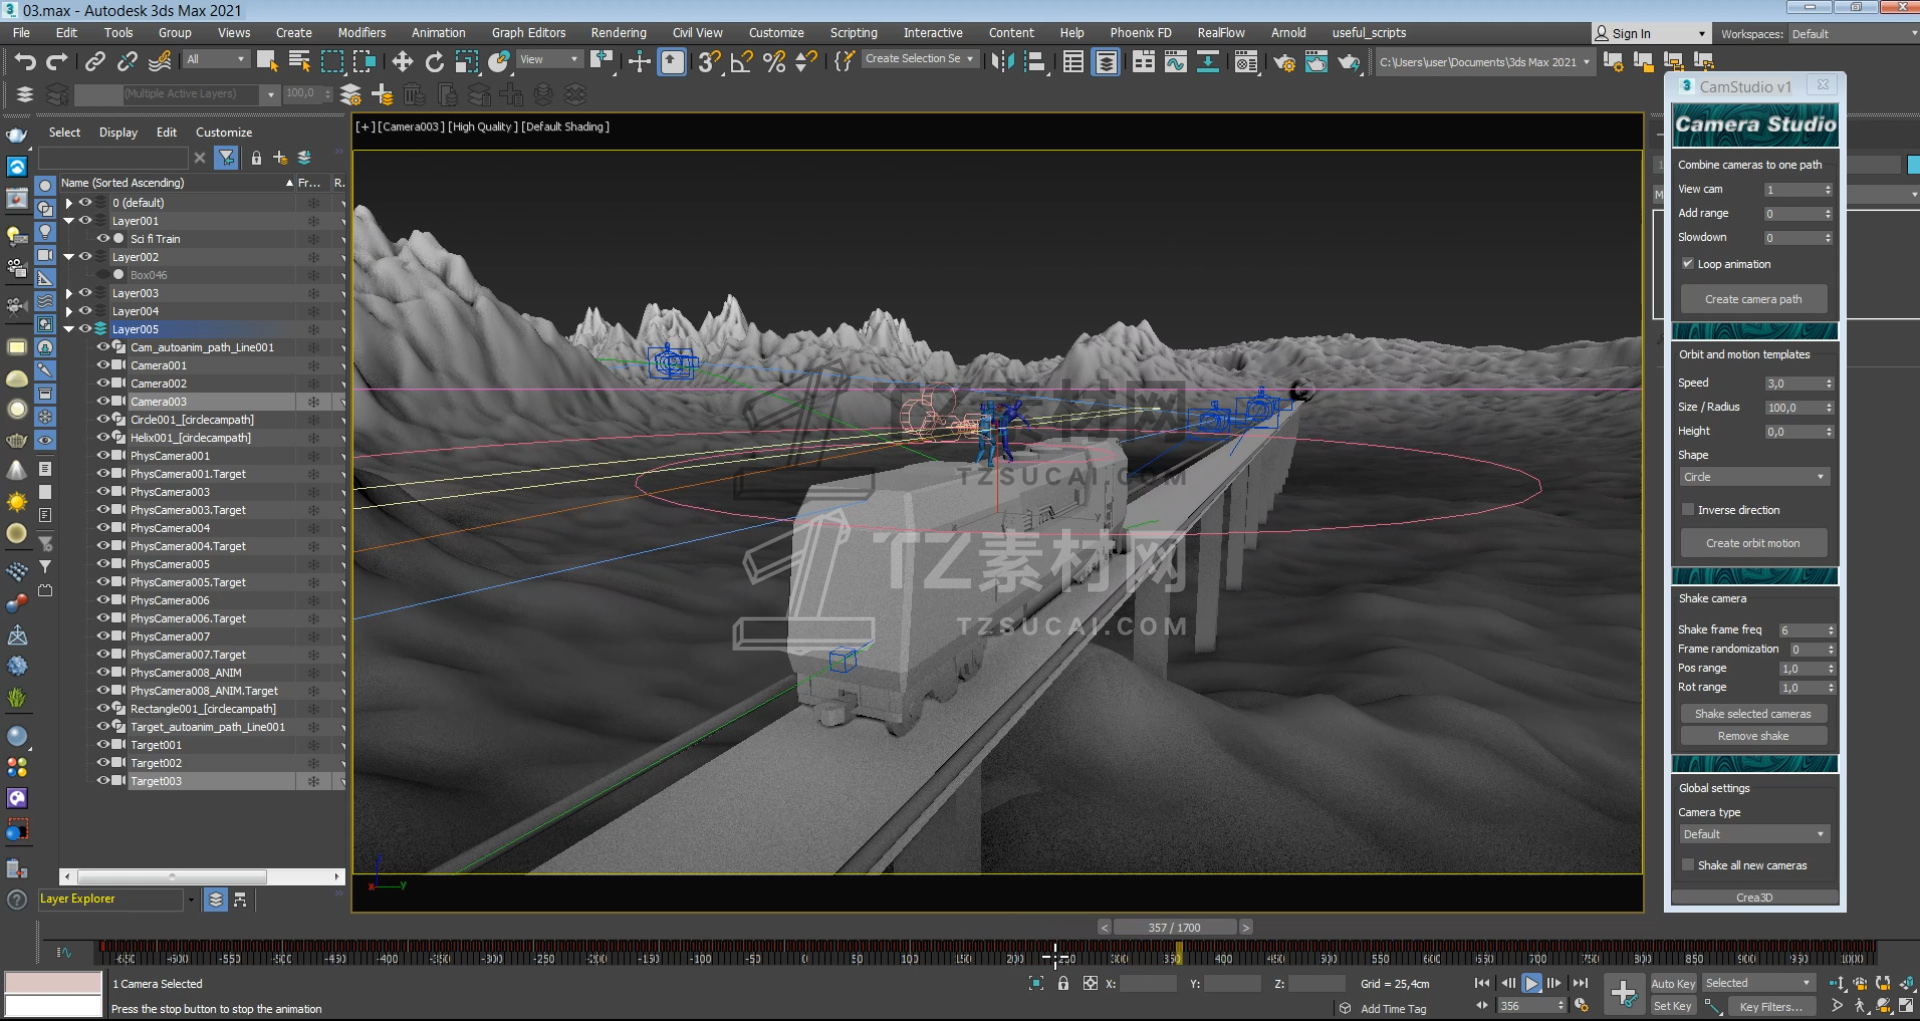The width and height of the screenshot is (1920, 1021).
Task: Open the Workspaces Default dropdown
Action: click(x=1852, y=34)
